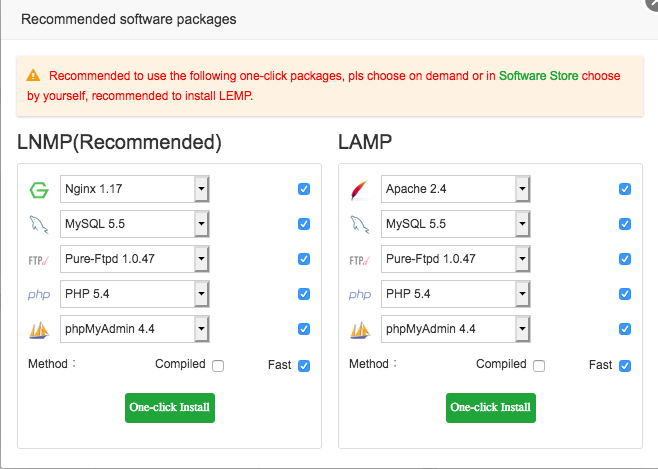The height and width of the screenshot is (469, 658).
Task: Click the Fast label in LAMP panel
Action: point(601,365)
